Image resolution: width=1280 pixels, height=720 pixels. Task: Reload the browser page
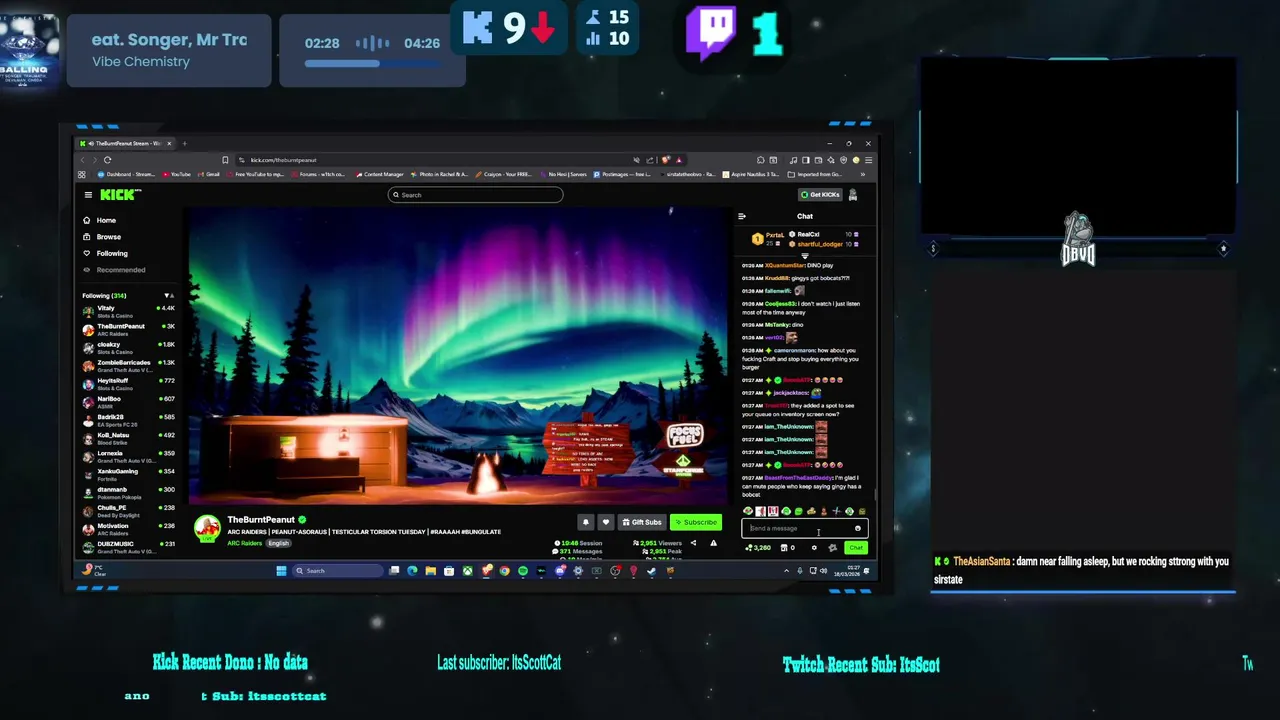107,160
